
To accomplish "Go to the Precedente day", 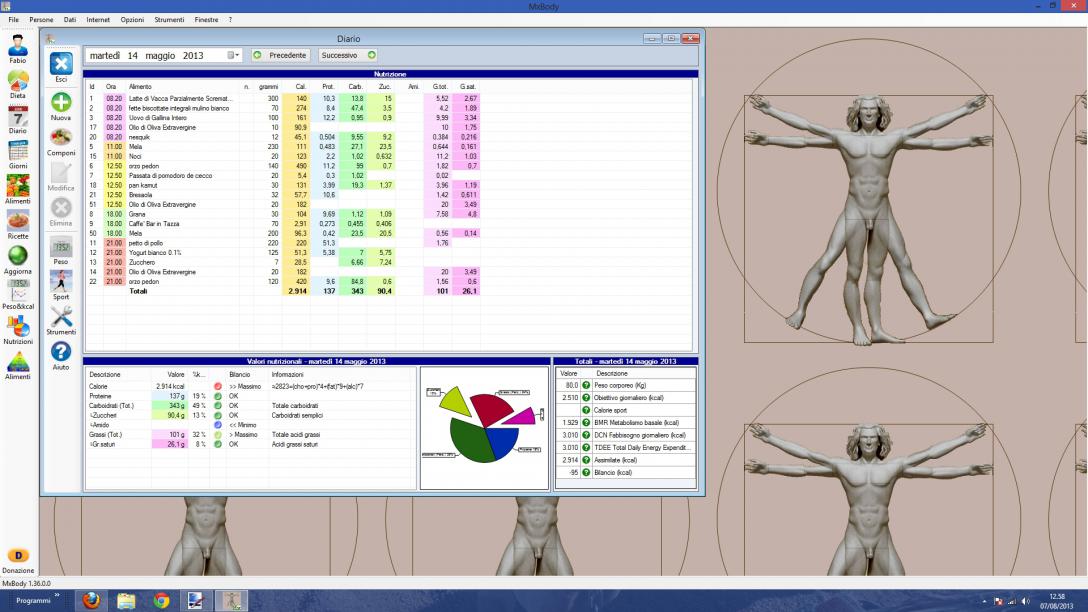I will [280, 55].
